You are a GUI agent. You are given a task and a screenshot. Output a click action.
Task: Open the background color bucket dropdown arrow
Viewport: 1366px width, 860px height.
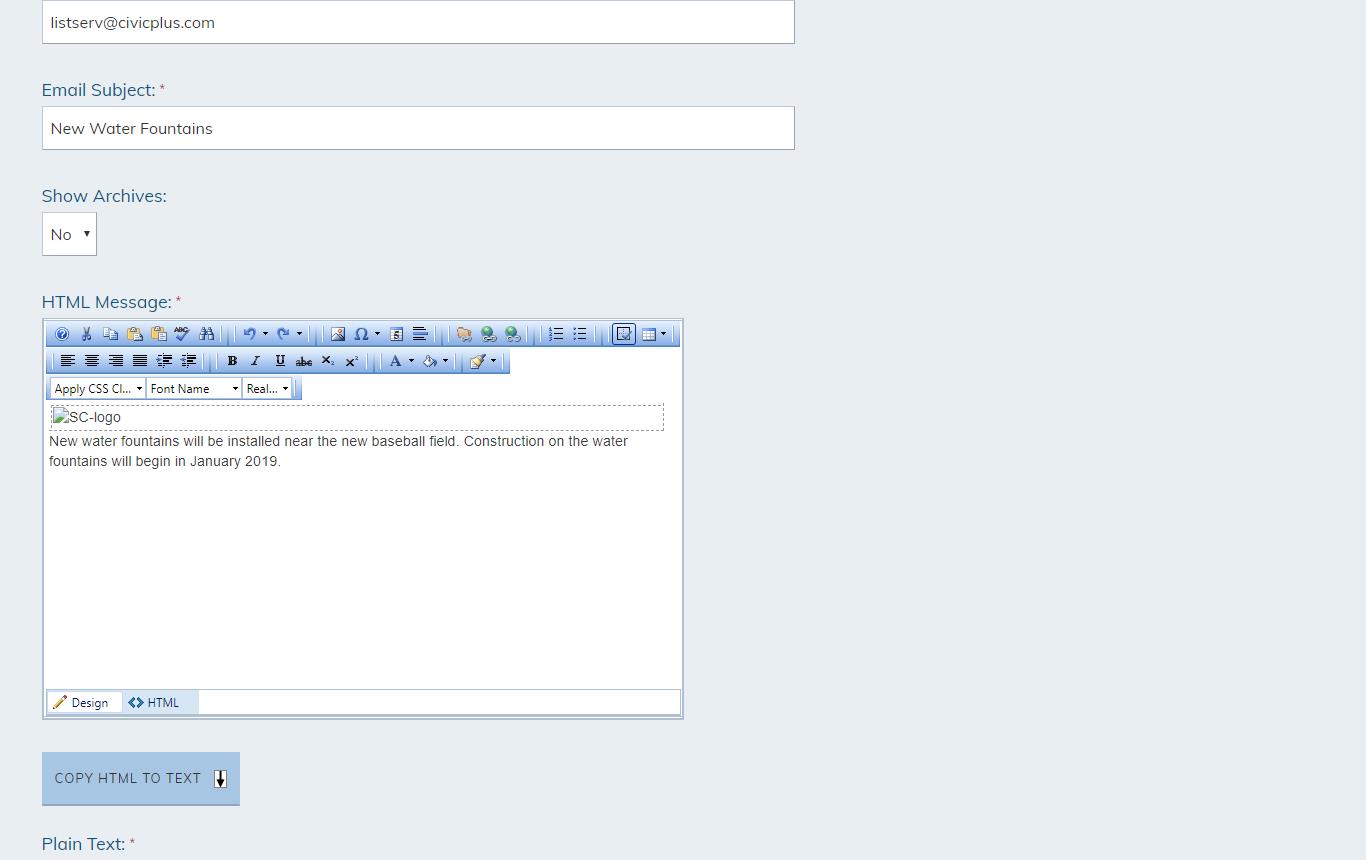(x=445, y=361)
